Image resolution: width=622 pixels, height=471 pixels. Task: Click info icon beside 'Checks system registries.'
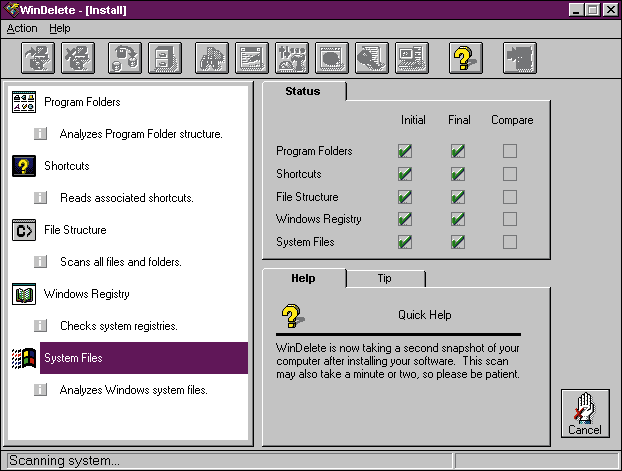(40, 326)
